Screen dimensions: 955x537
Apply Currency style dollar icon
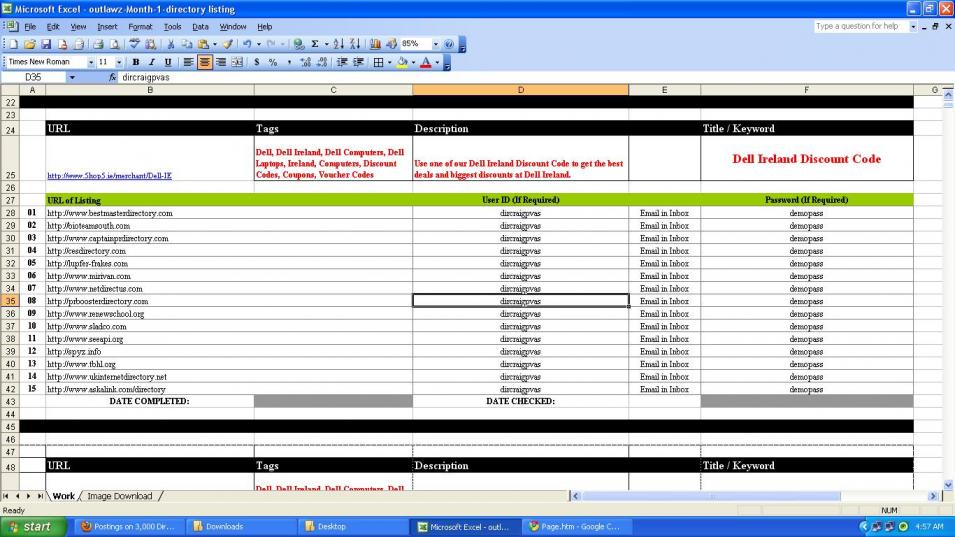tap(256, 62)
